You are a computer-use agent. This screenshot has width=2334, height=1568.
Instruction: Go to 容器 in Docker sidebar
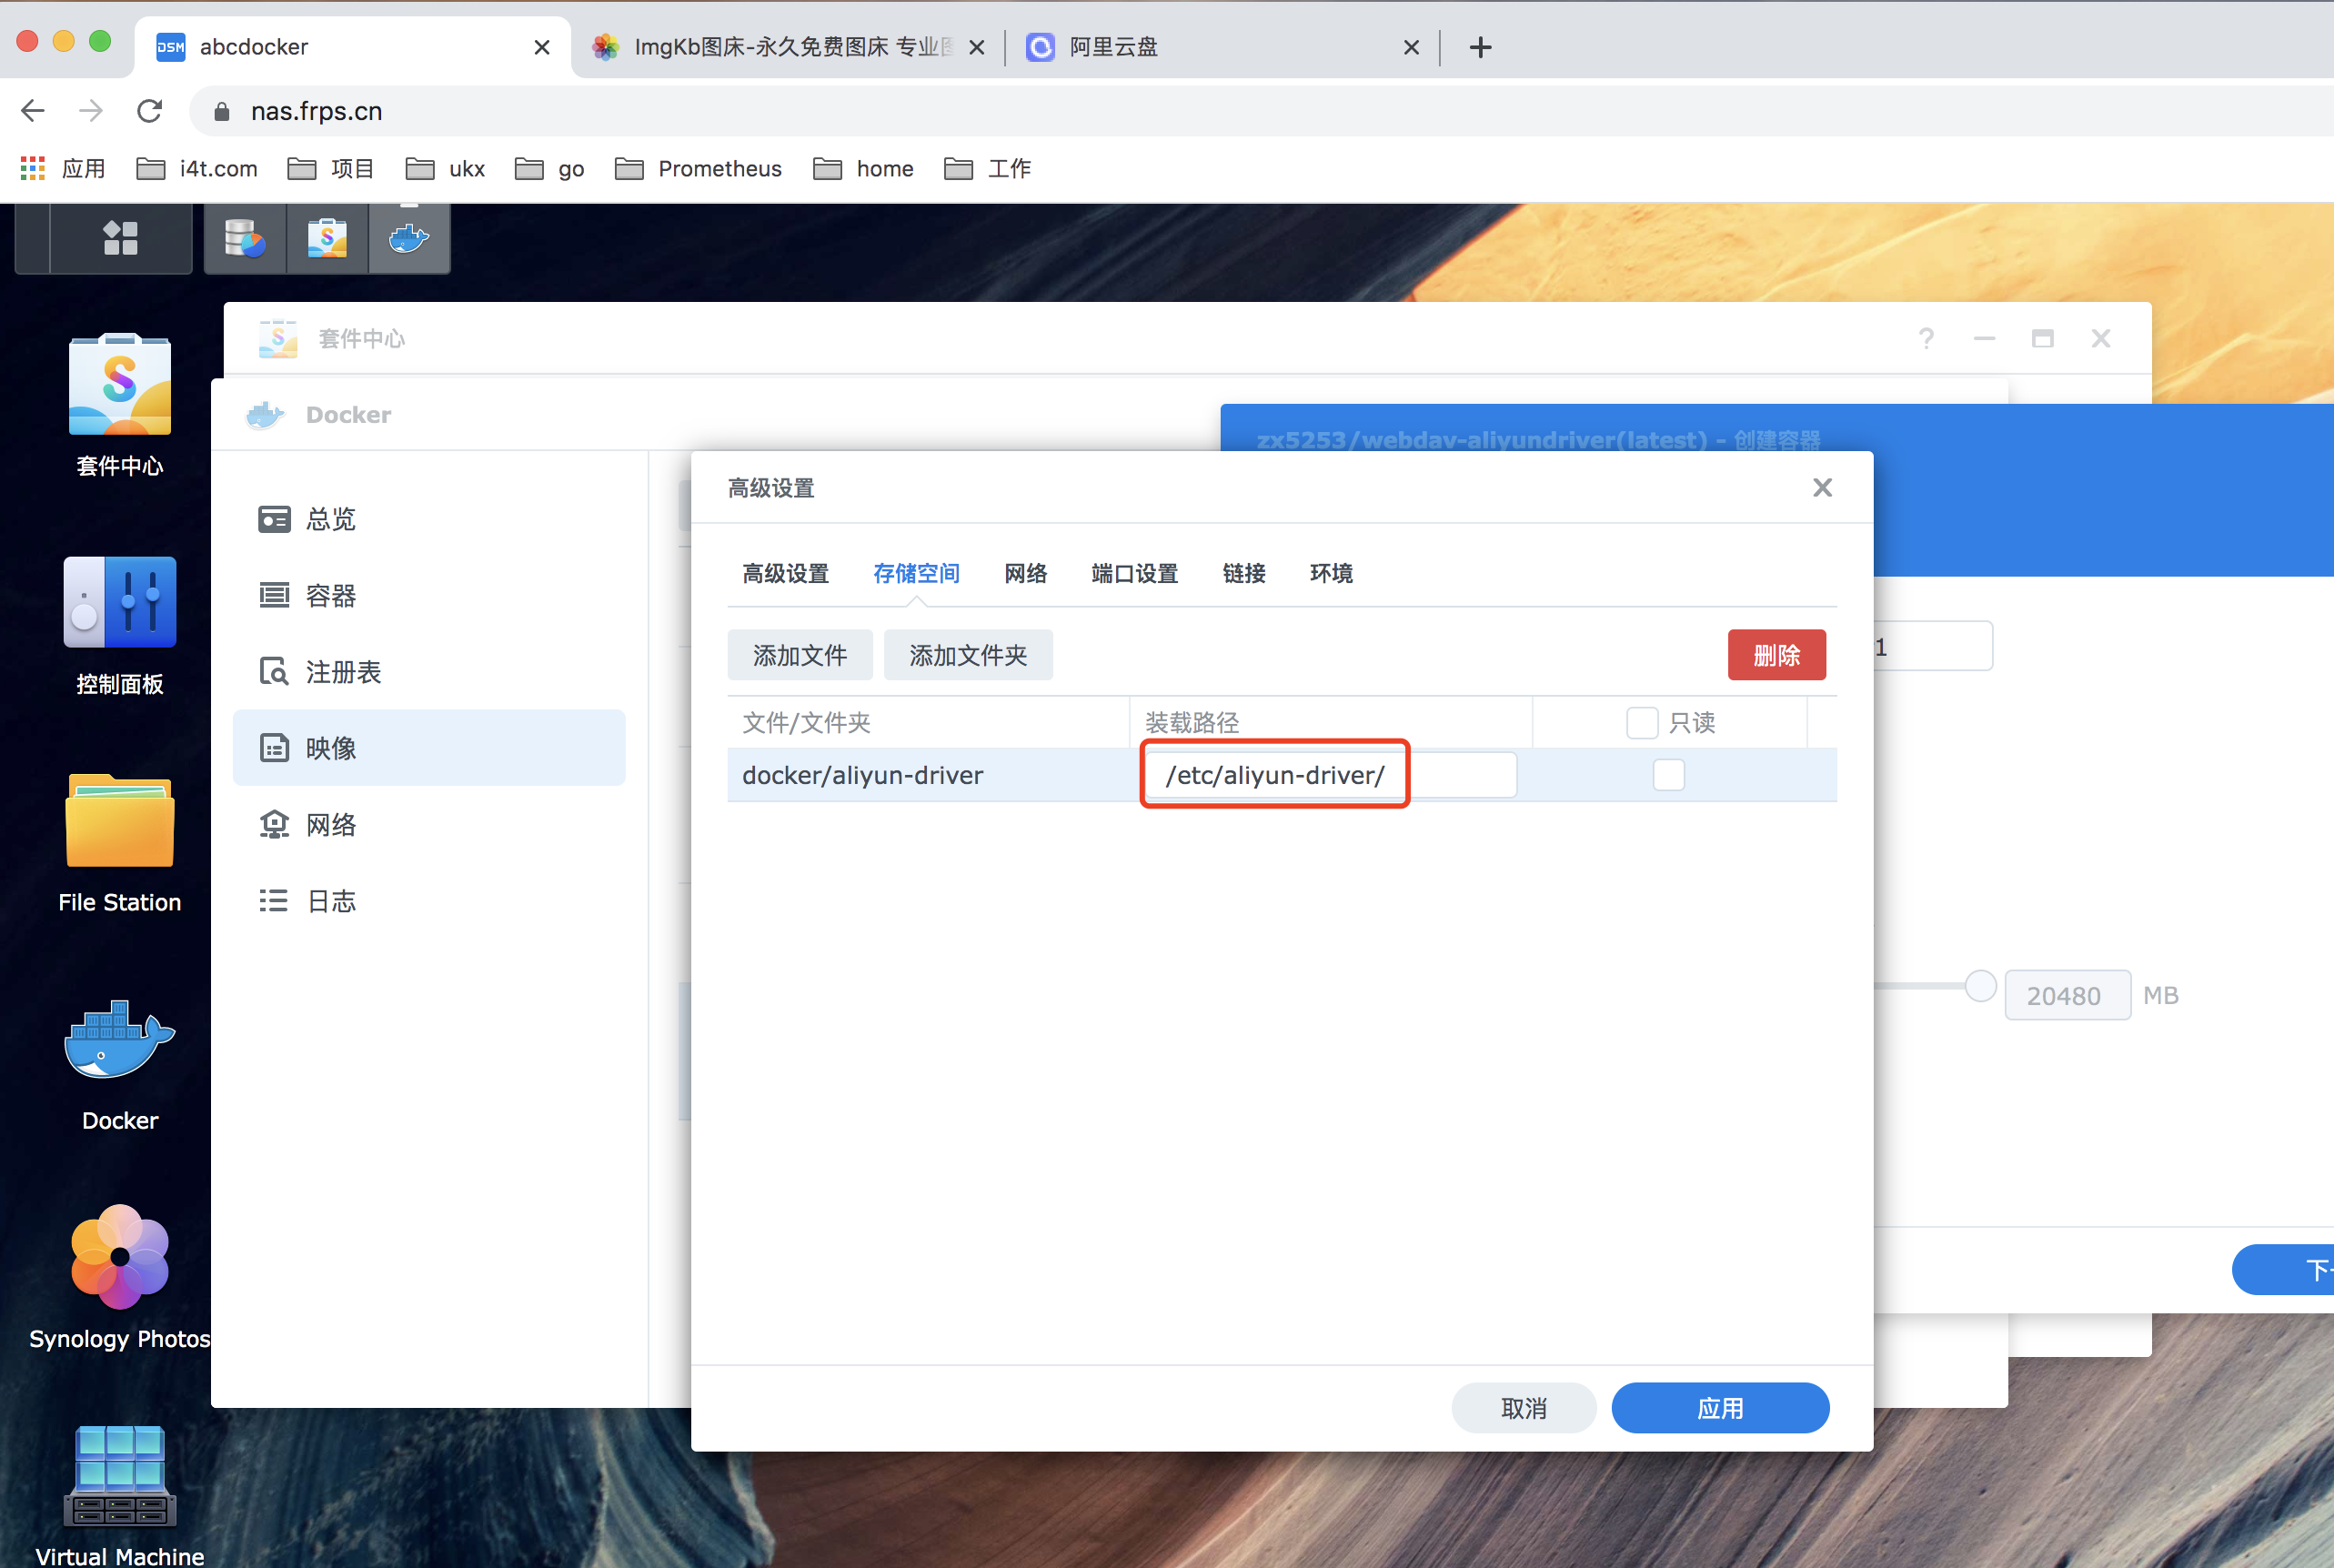(x=429, y=596)
